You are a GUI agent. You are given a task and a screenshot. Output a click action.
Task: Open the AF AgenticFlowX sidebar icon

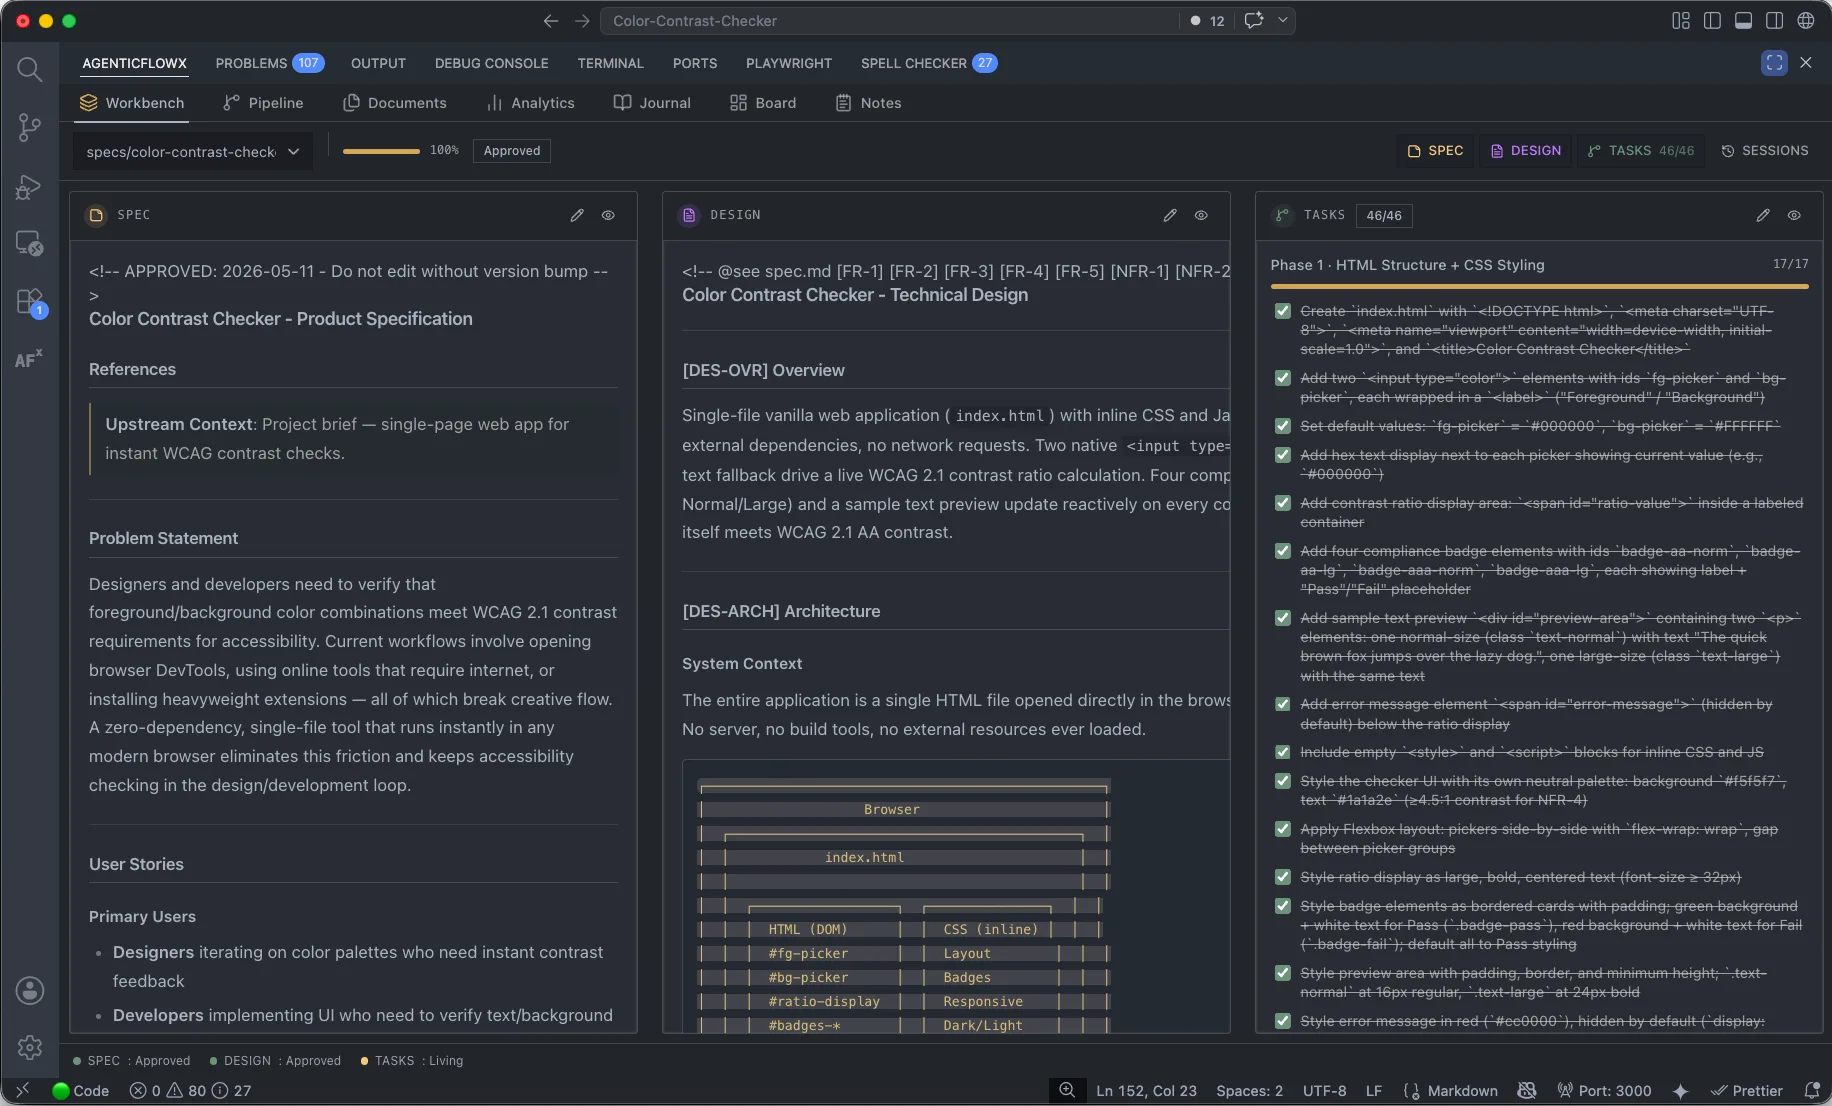point(29,359)
